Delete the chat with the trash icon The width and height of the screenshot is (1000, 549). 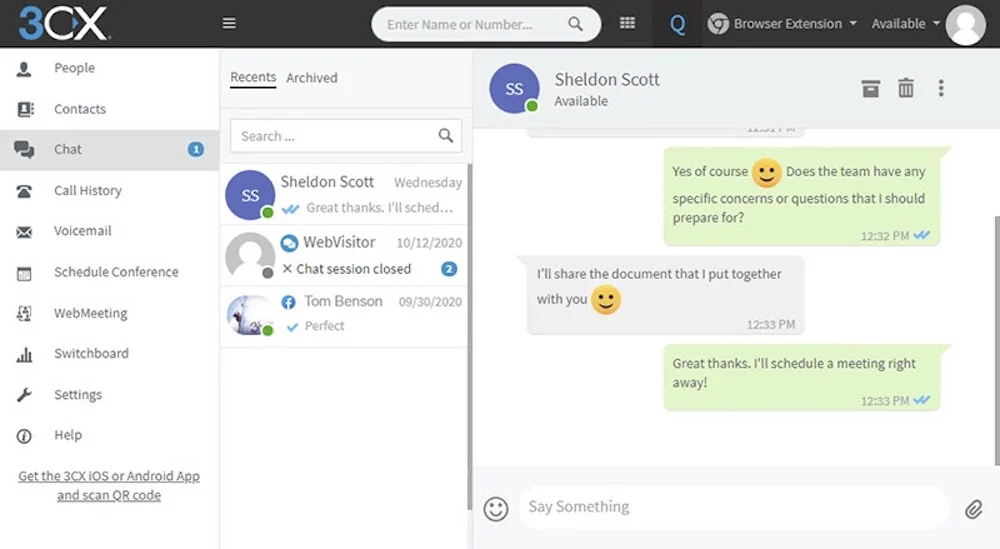click(x=906, y=88)
